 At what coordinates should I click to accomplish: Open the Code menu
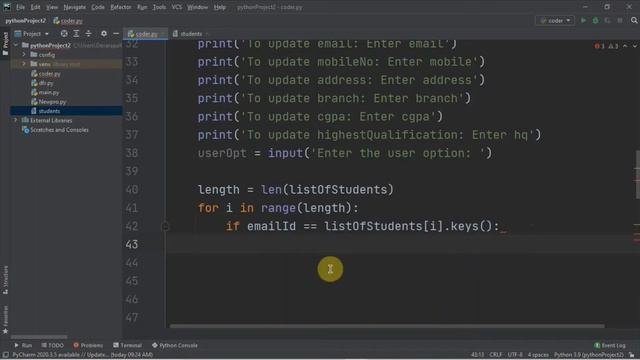click(98, 7)
